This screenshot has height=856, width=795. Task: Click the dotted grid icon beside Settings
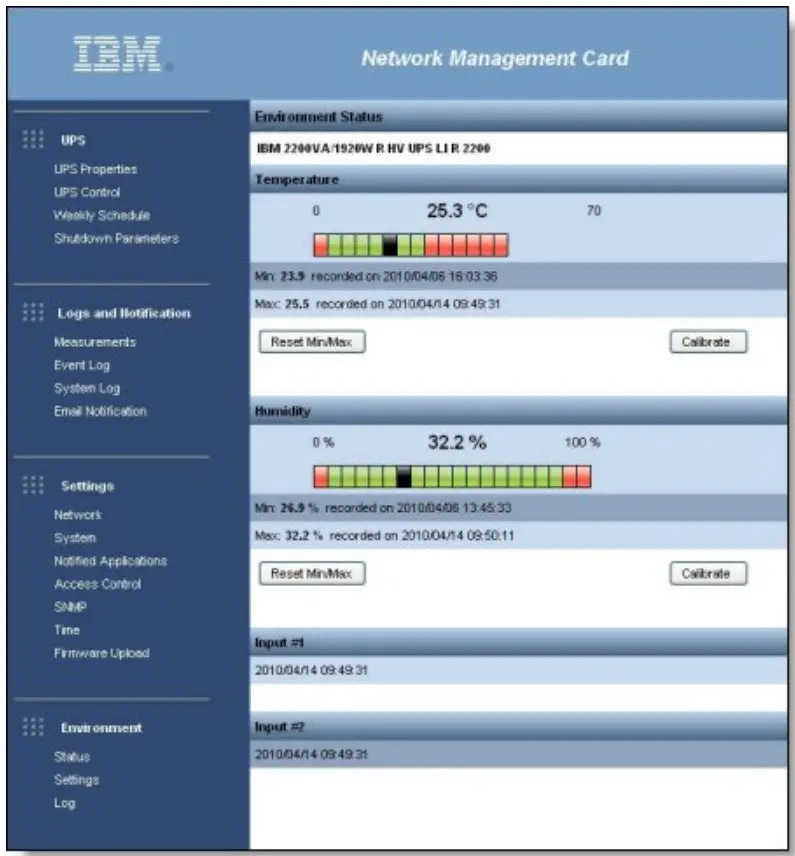pyautogui.click(x=33, y=485)
